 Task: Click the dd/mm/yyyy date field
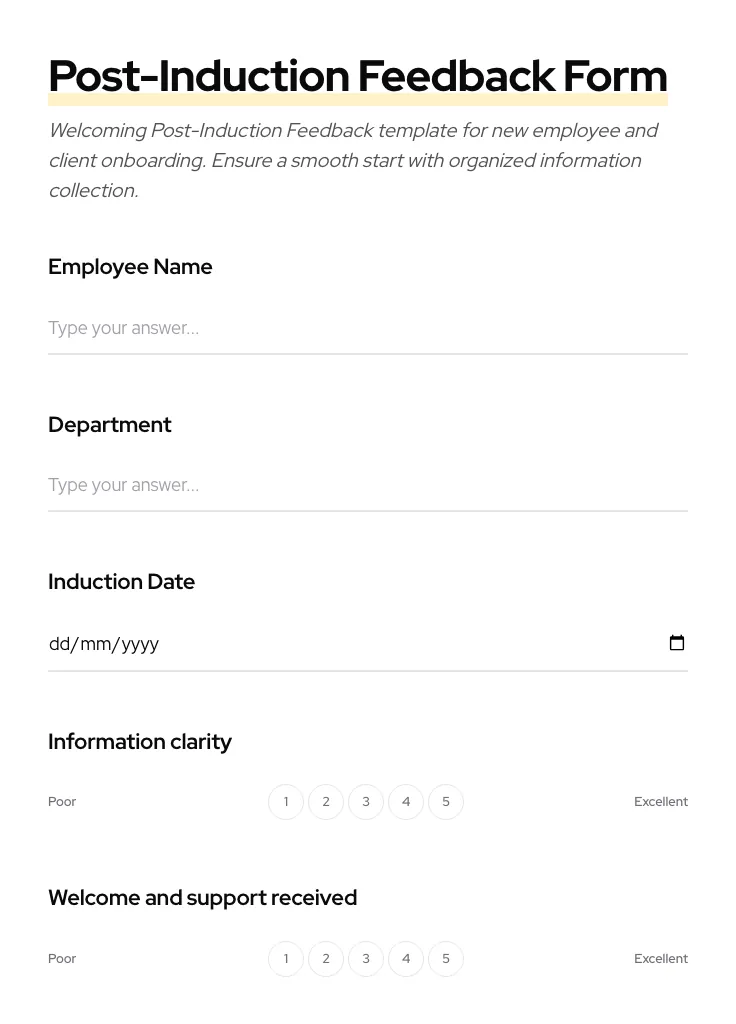300,643
